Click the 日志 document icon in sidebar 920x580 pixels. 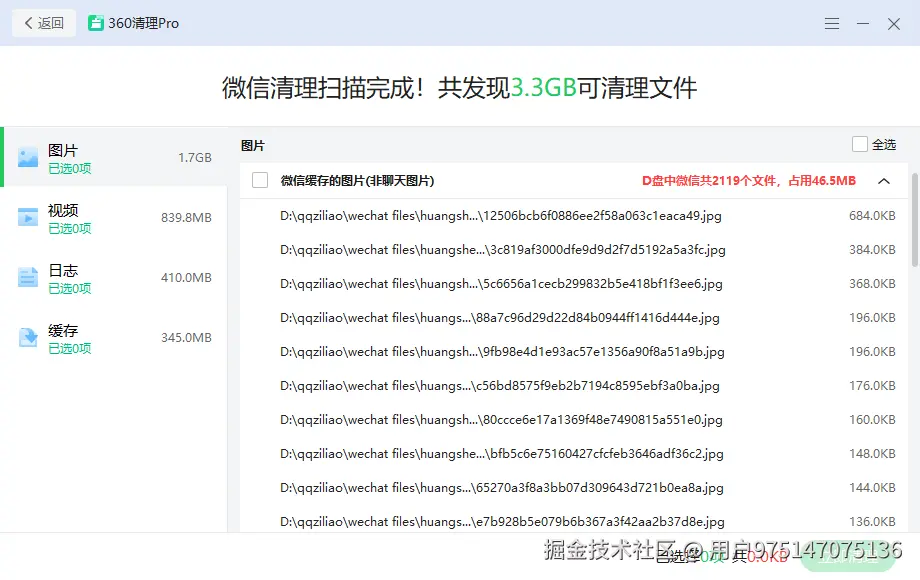28,277
